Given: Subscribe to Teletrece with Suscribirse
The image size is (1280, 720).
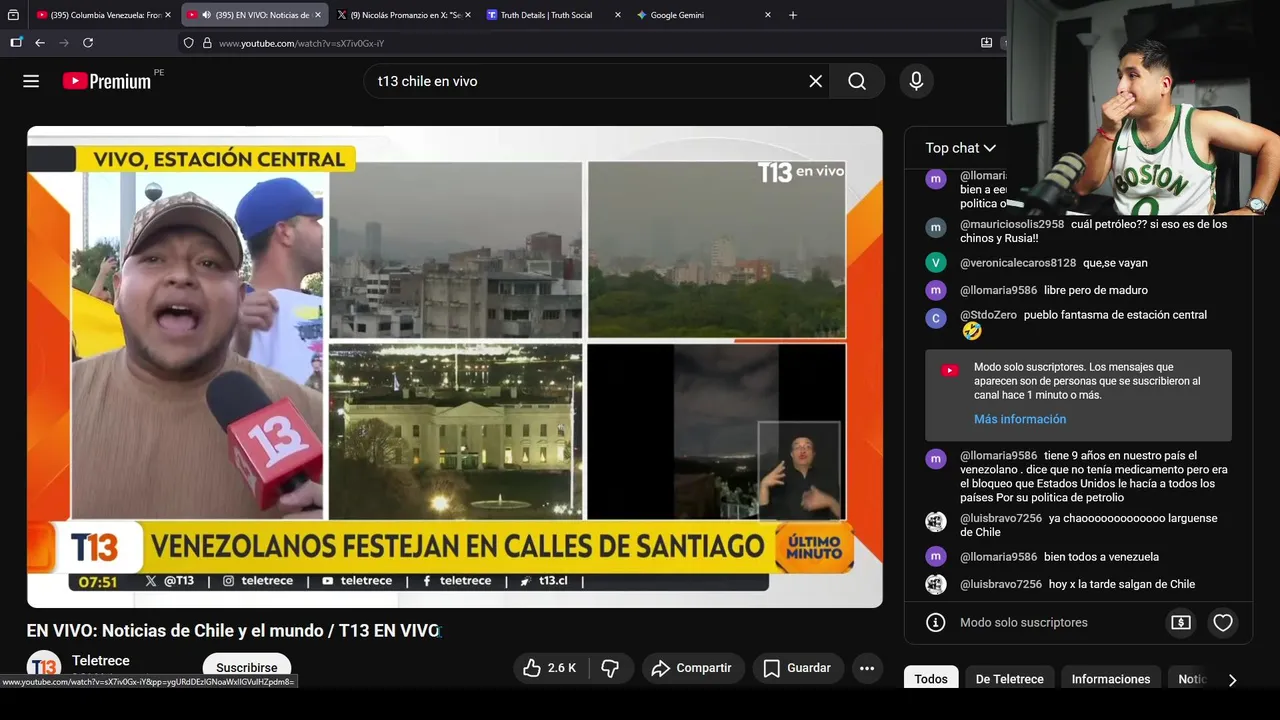Looking at the screenshot, I should coord(247,668).
